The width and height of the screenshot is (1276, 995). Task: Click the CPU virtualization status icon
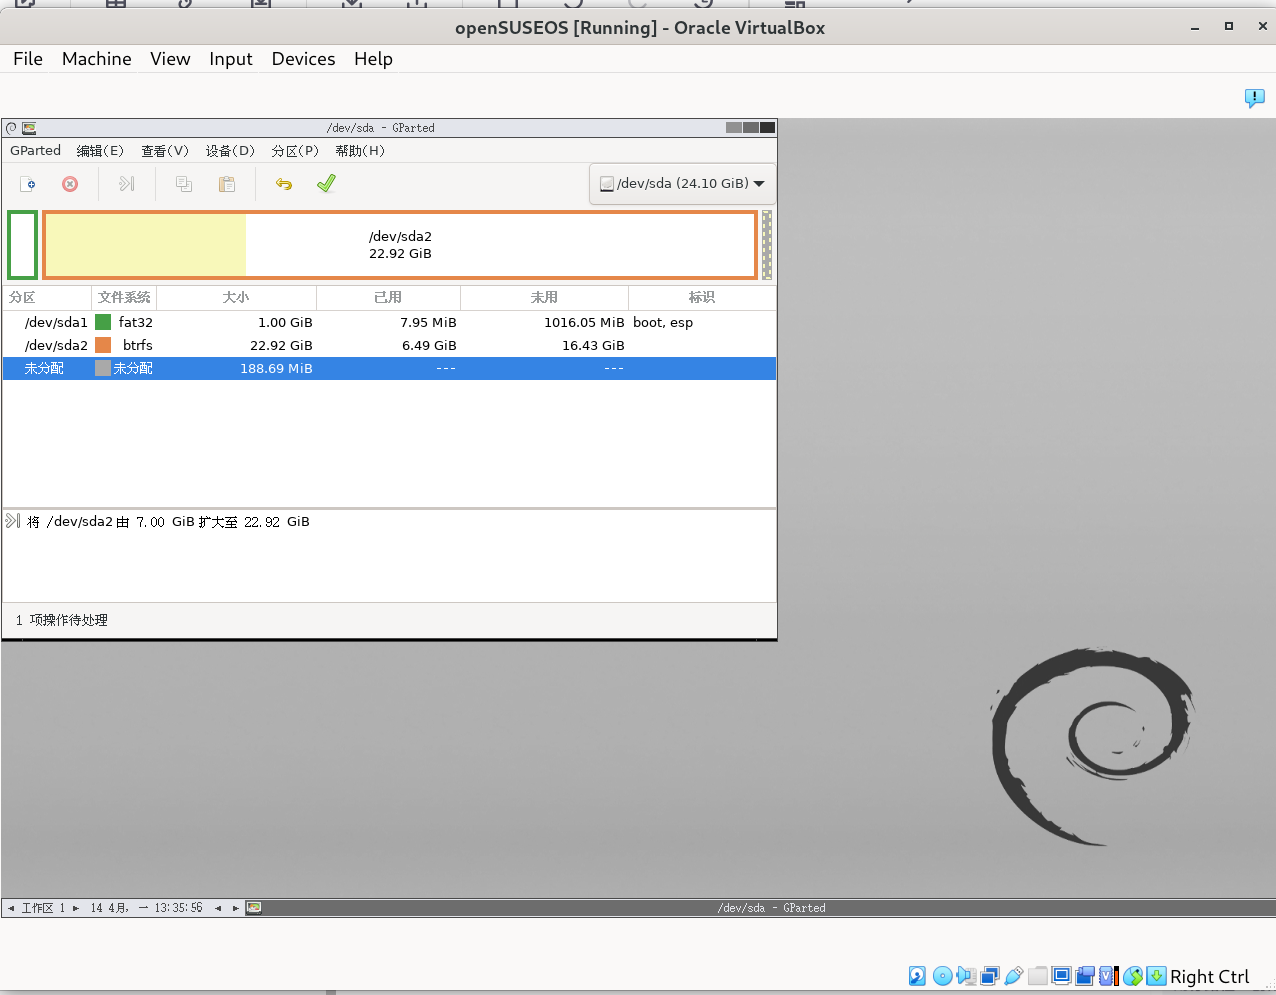[1109, 976]
